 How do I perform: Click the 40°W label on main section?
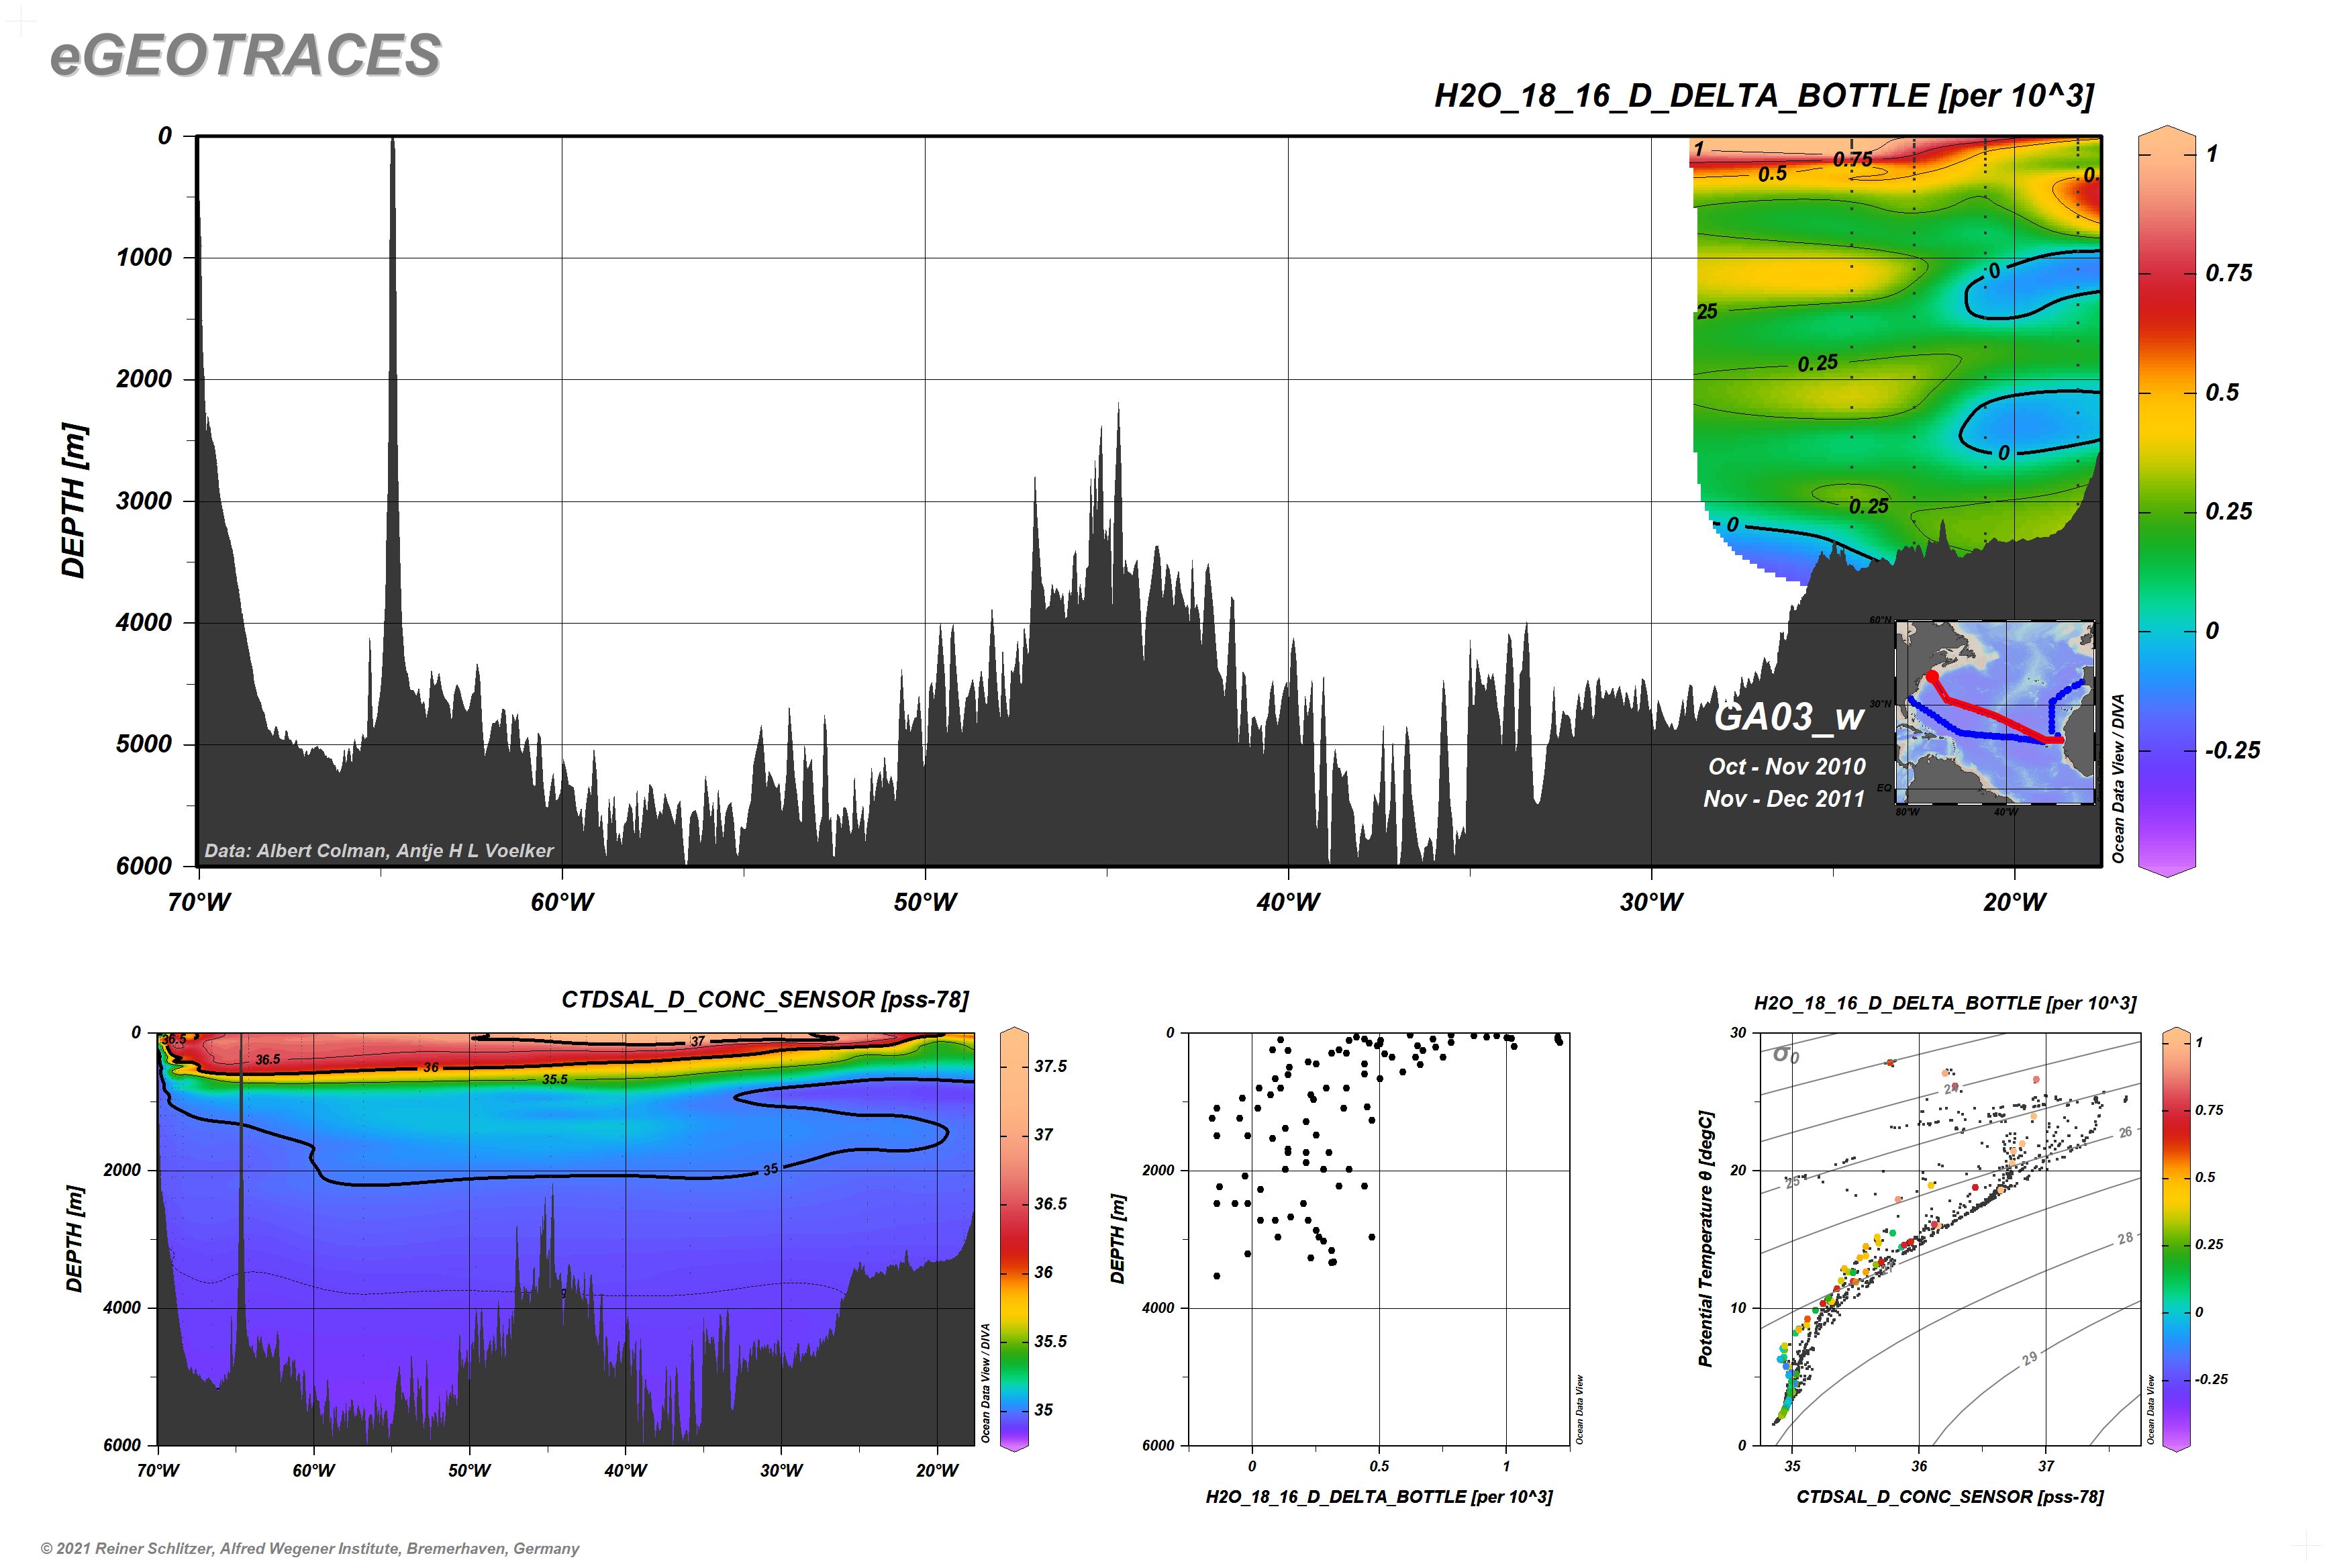[x=1288, y=902]
